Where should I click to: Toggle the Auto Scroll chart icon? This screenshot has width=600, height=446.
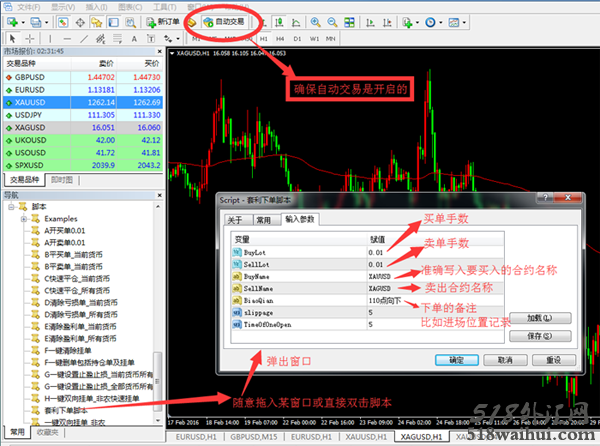pyautogui.click(x=370, y=22)
